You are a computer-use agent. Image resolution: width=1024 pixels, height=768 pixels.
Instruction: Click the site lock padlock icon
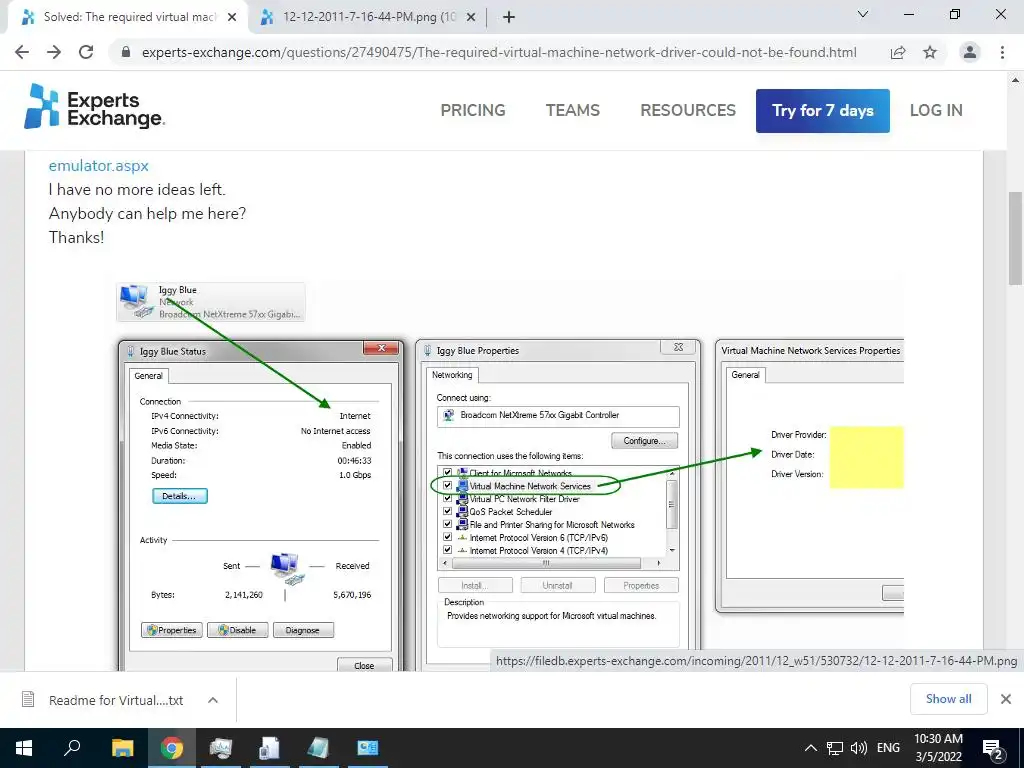(x=126, y=52)
